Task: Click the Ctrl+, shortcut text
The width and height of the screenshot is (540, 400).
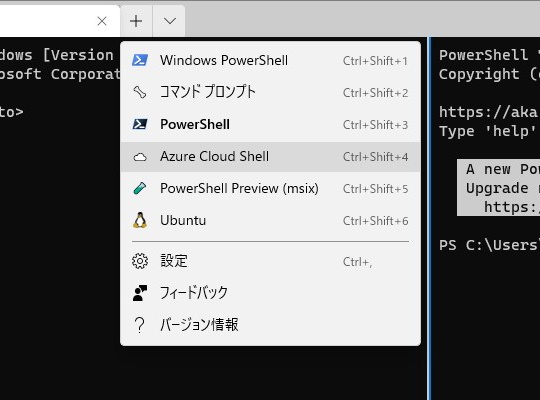Action: tap(357, 262)
